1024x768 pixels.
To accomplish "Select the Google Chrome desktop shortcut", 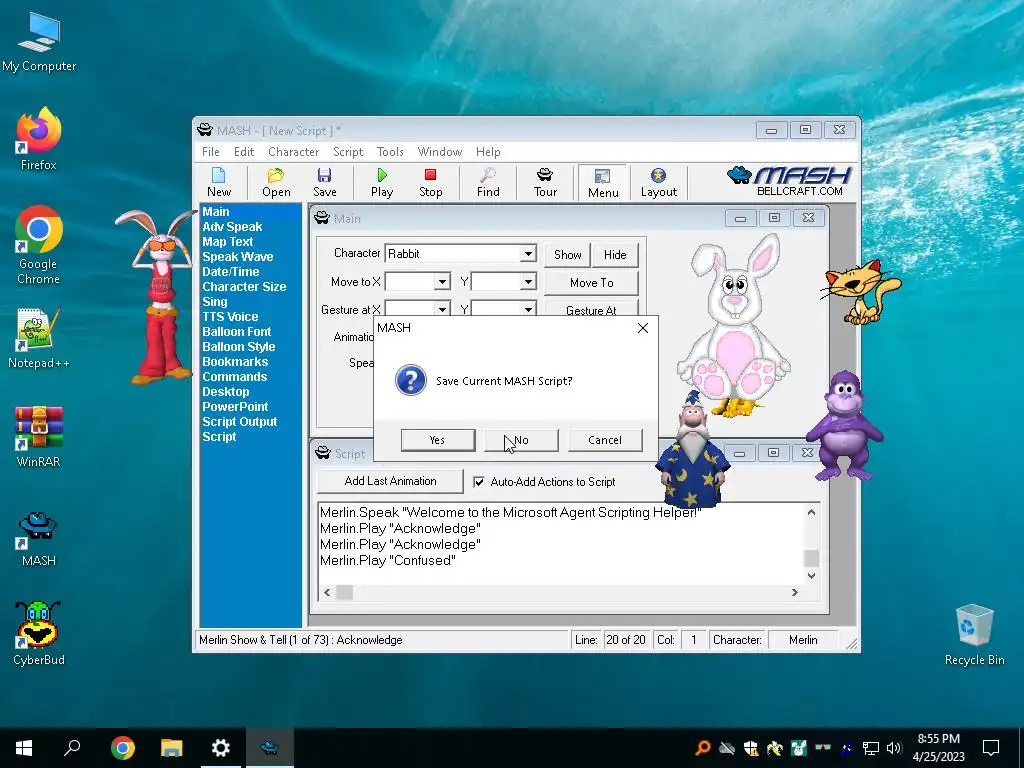I will pyautogui.click(x=39, y=246).
